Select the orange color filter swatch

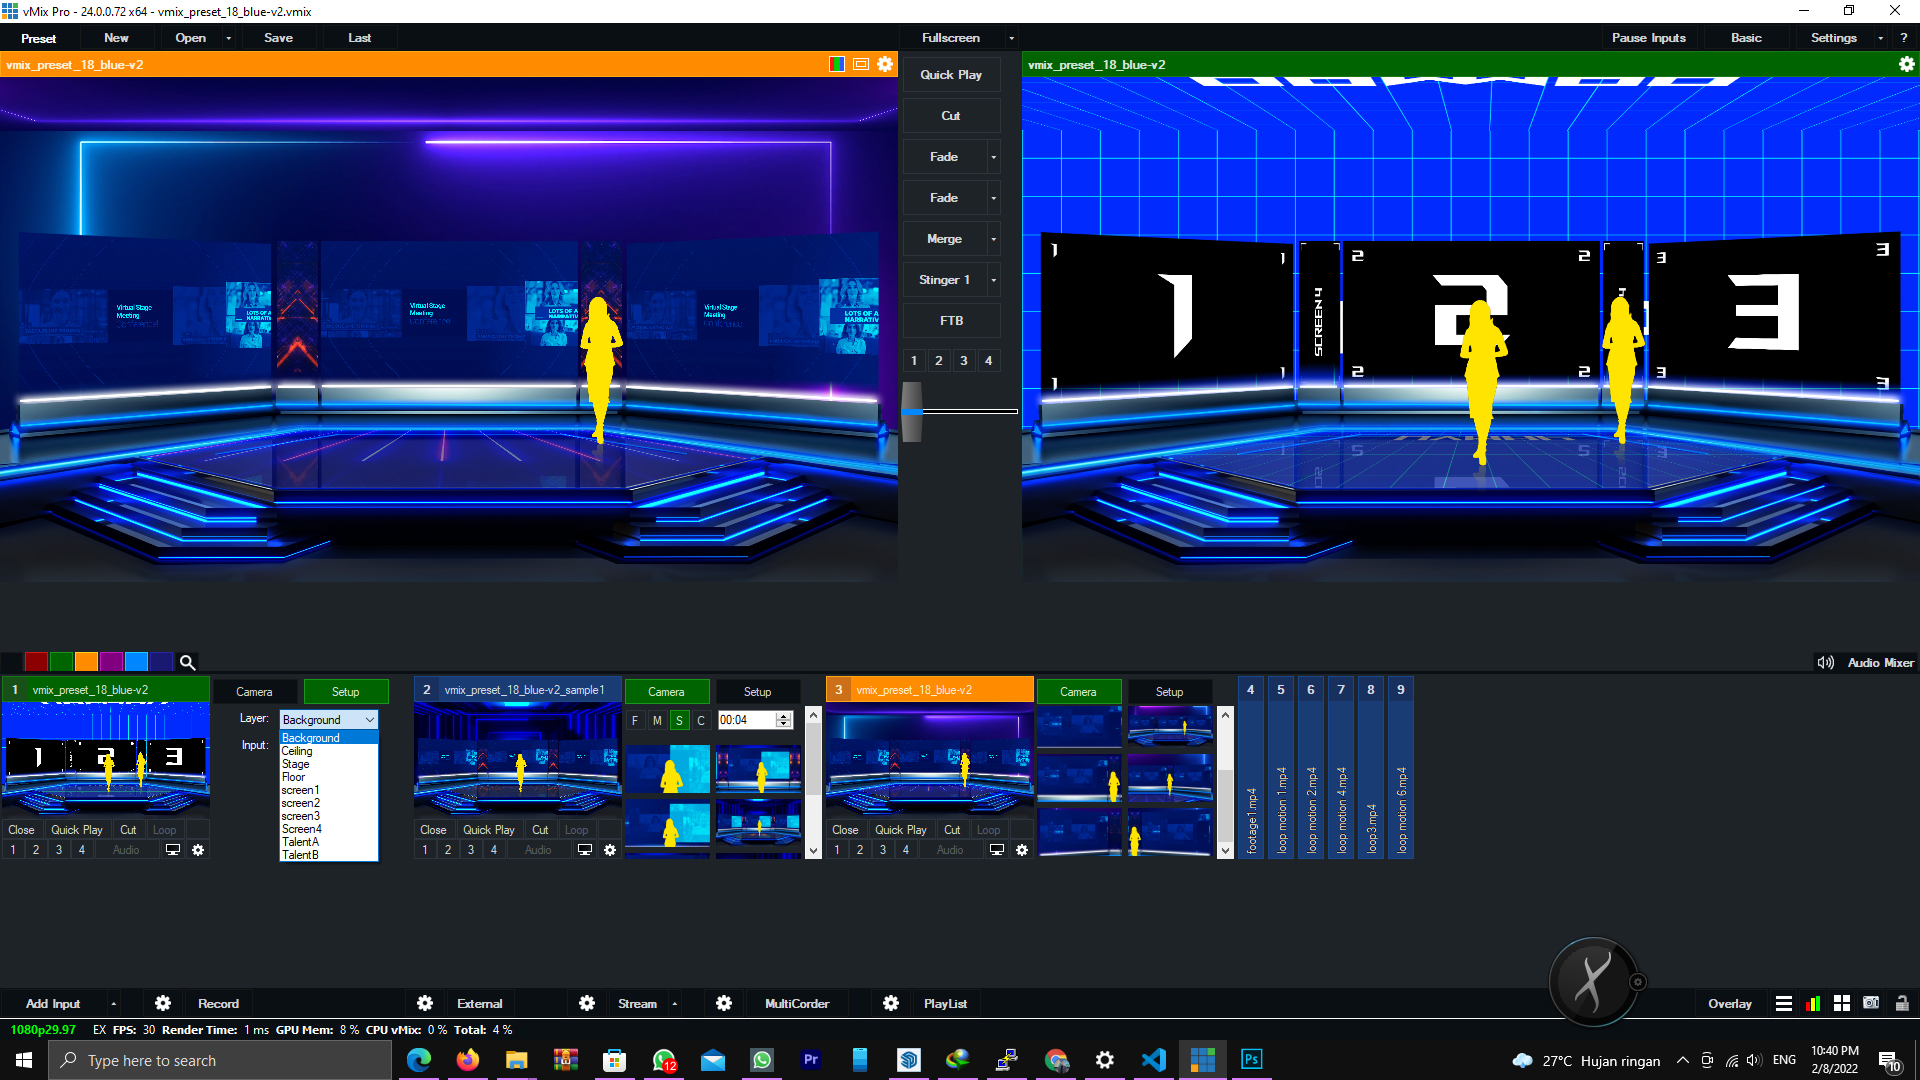[x=86, y=662]
